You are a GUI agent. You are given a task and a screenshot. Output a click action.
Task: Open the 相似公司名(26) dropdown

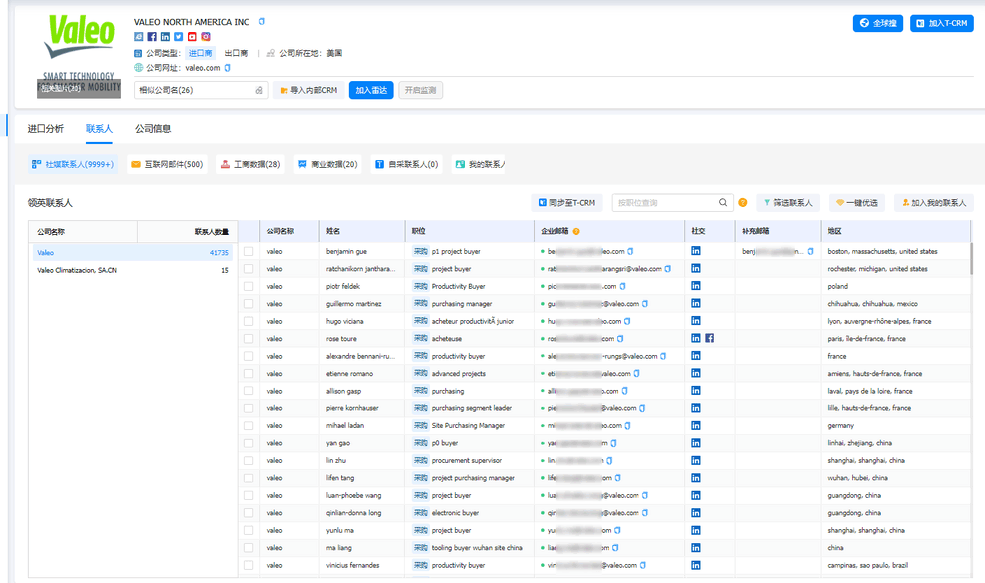(201, 90)
